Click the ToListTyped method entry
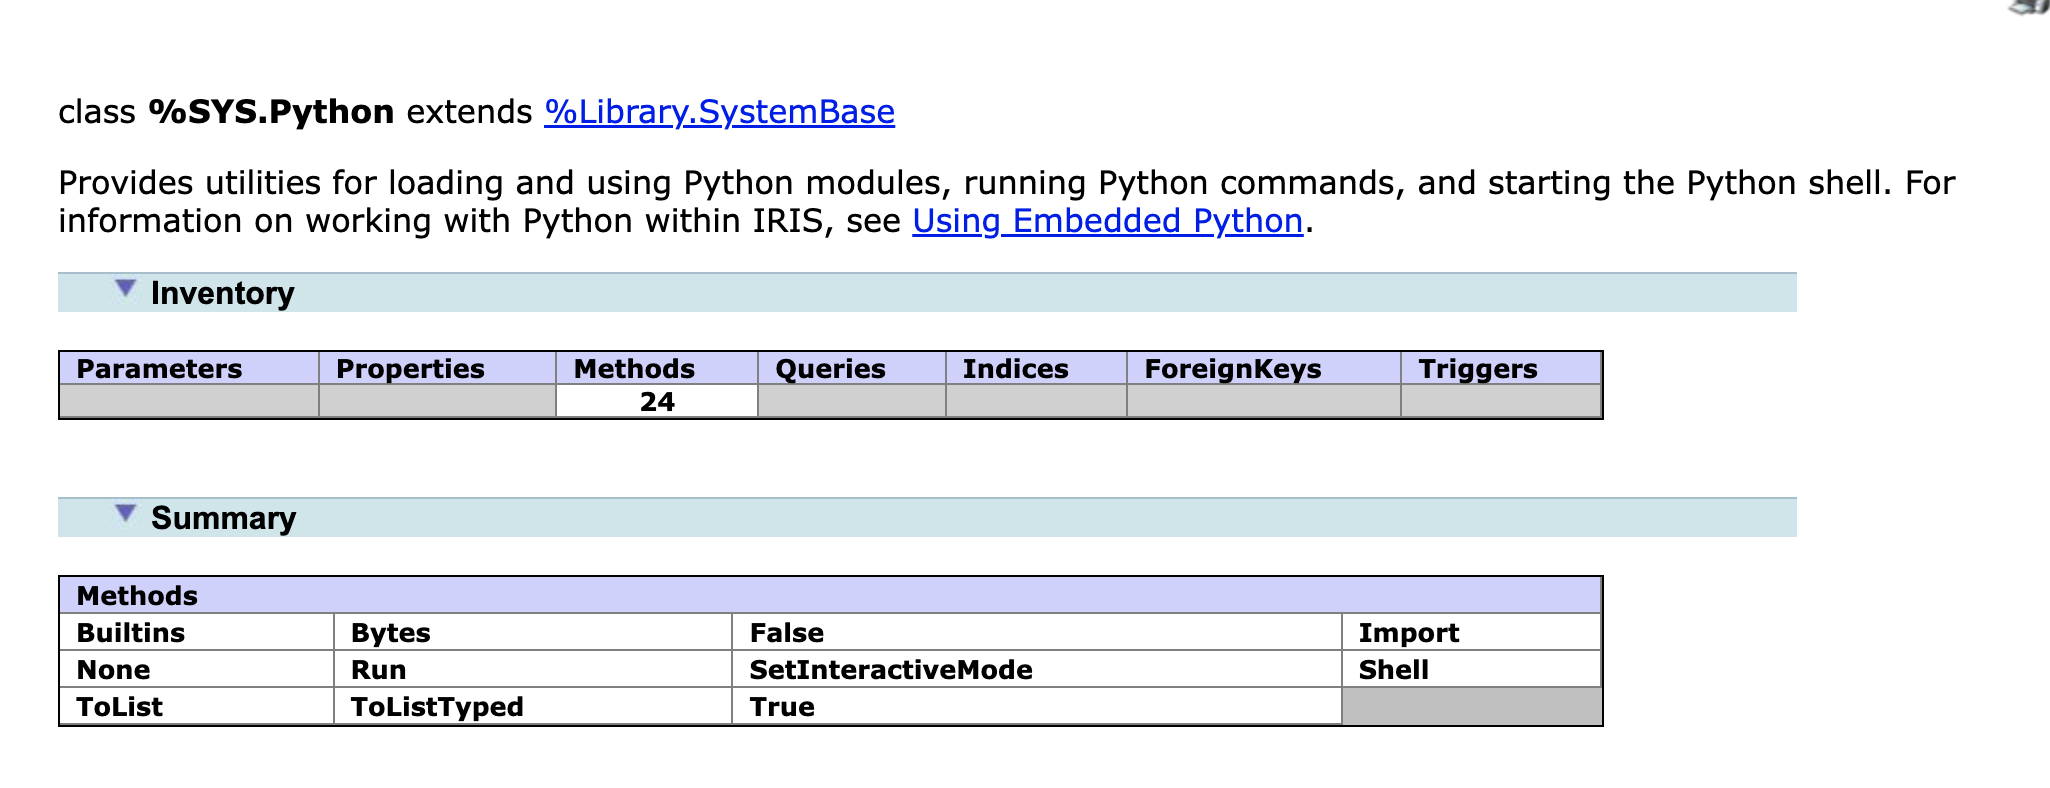This screenshot has height=788, width=2050. tap(436, 706)
